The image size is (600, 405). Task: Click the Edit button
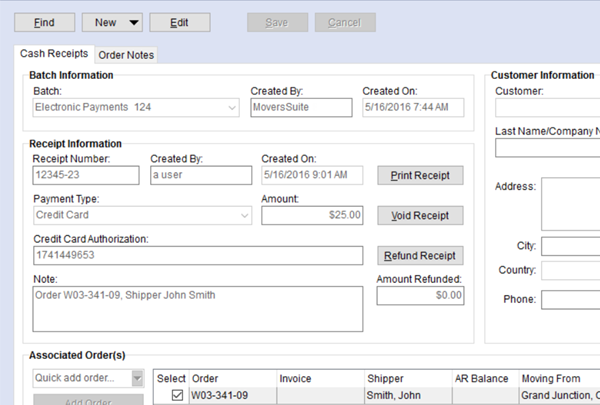tap(179, 22)
